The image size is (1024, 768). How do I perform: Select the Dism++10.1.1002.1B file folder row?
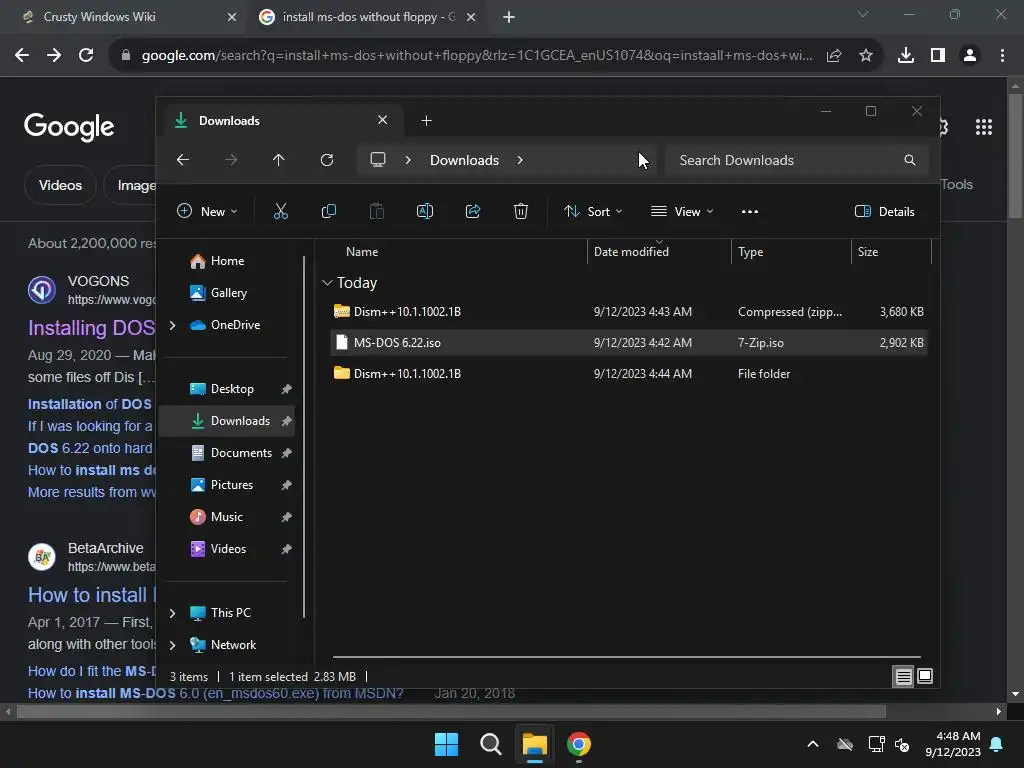point(628,374)
